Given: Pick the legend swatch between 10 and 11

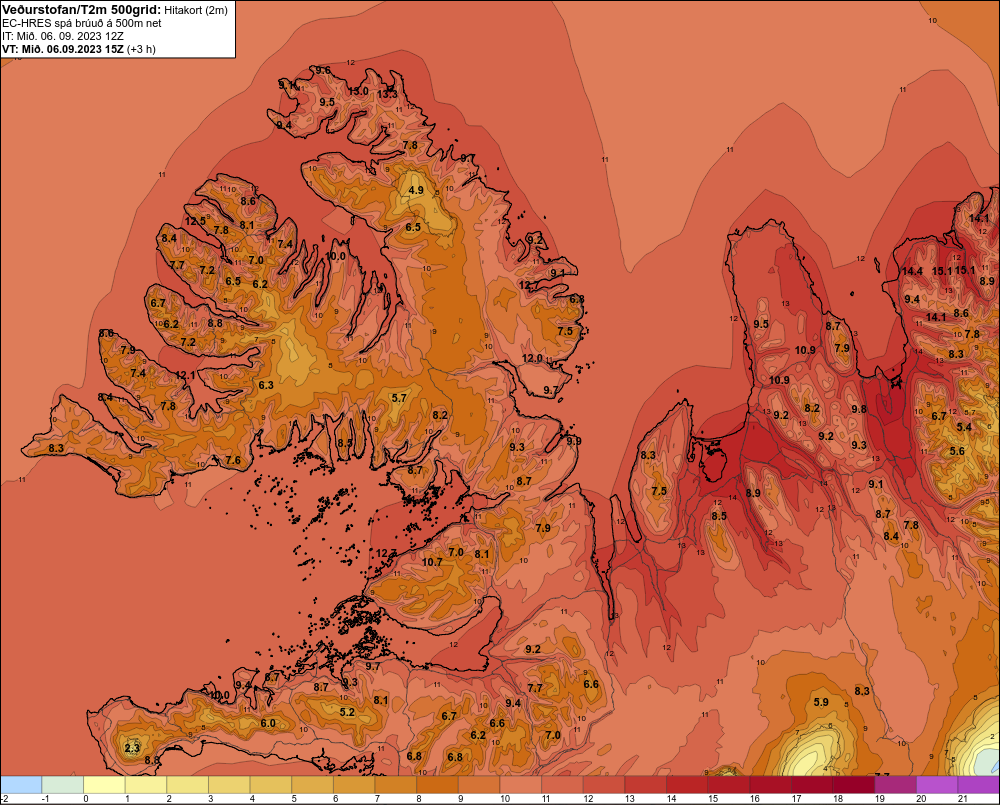Looking at the screenshot, I should tap(521, 784).
